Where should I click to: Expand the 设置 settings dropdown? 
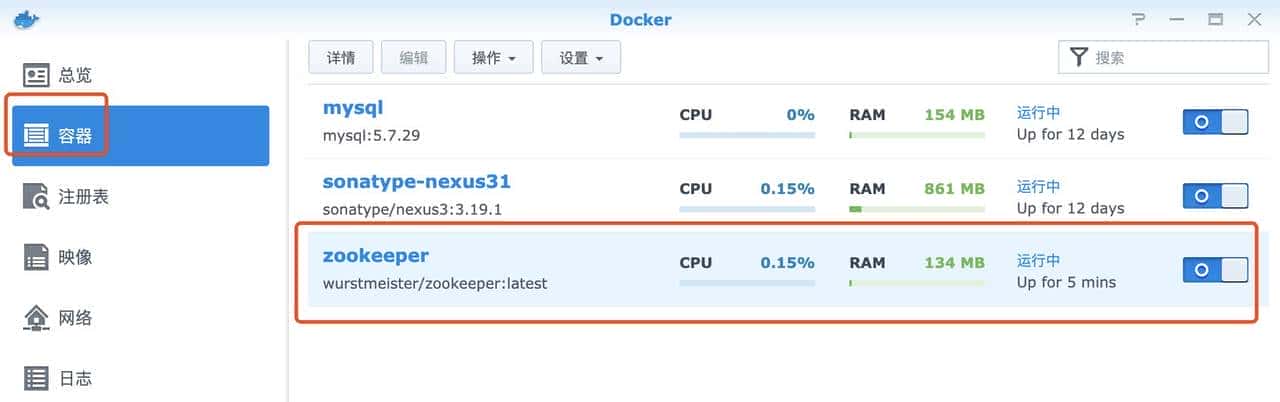pos(581,58)
